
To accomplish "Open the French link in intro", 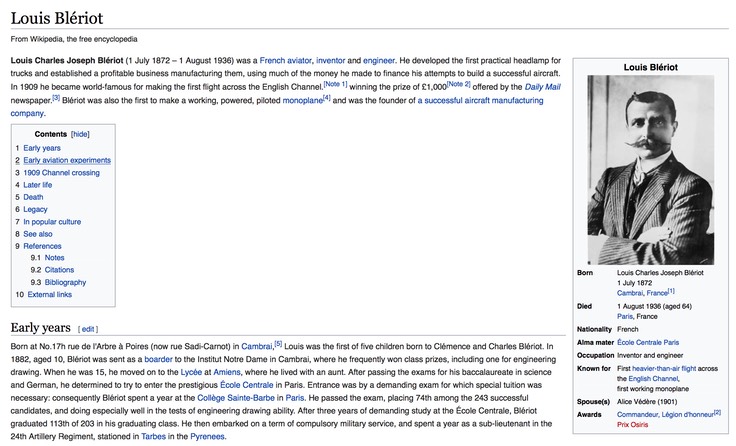I will click(x=272, y=61).
